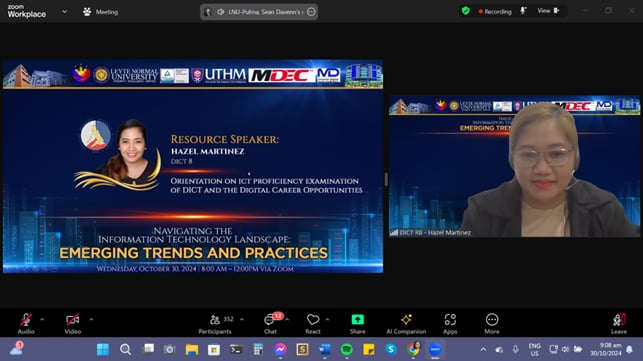Click the ENG US language indicator
643x361 pixels.
[534, 350]
